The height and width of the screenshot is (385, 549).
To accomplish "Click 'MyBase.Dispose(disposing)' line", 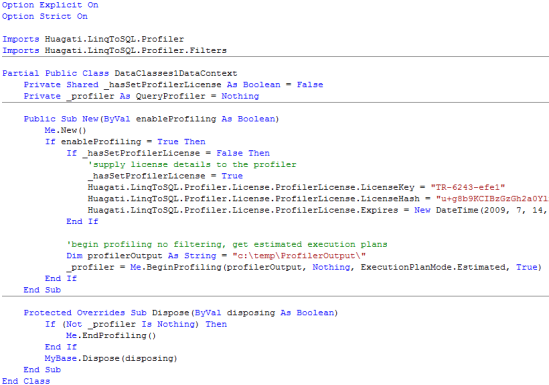I will tap(111, 358).
